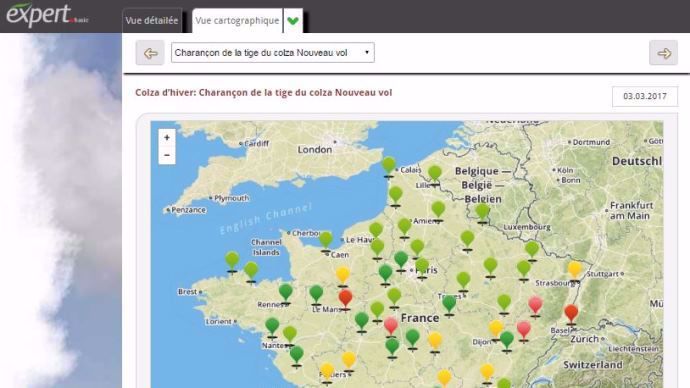This screenshot has width=690, height=388.
Task: Click the green marker near Lille
Action: 435,175
